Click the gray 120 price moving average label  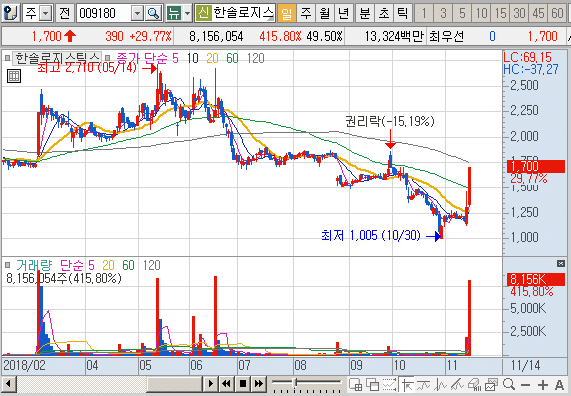pos(255,58)
